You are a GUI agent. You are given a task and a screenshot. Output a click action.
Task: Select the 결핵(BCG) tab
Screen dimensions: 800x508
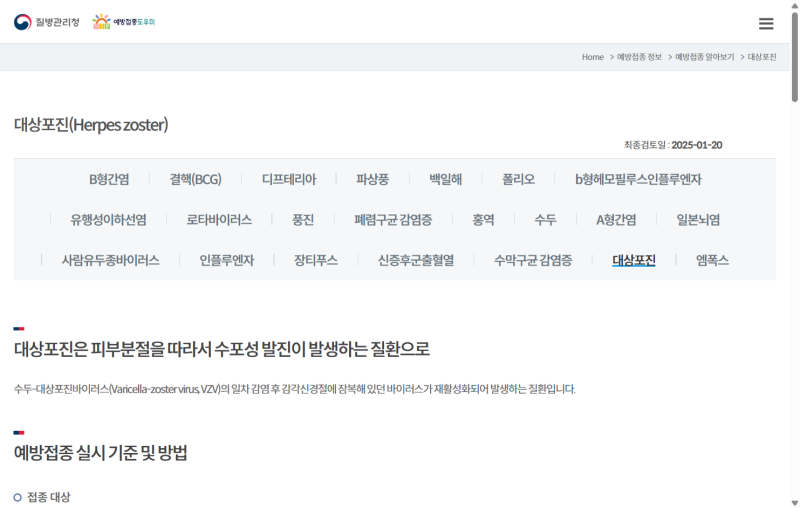(x=195, y=179)
